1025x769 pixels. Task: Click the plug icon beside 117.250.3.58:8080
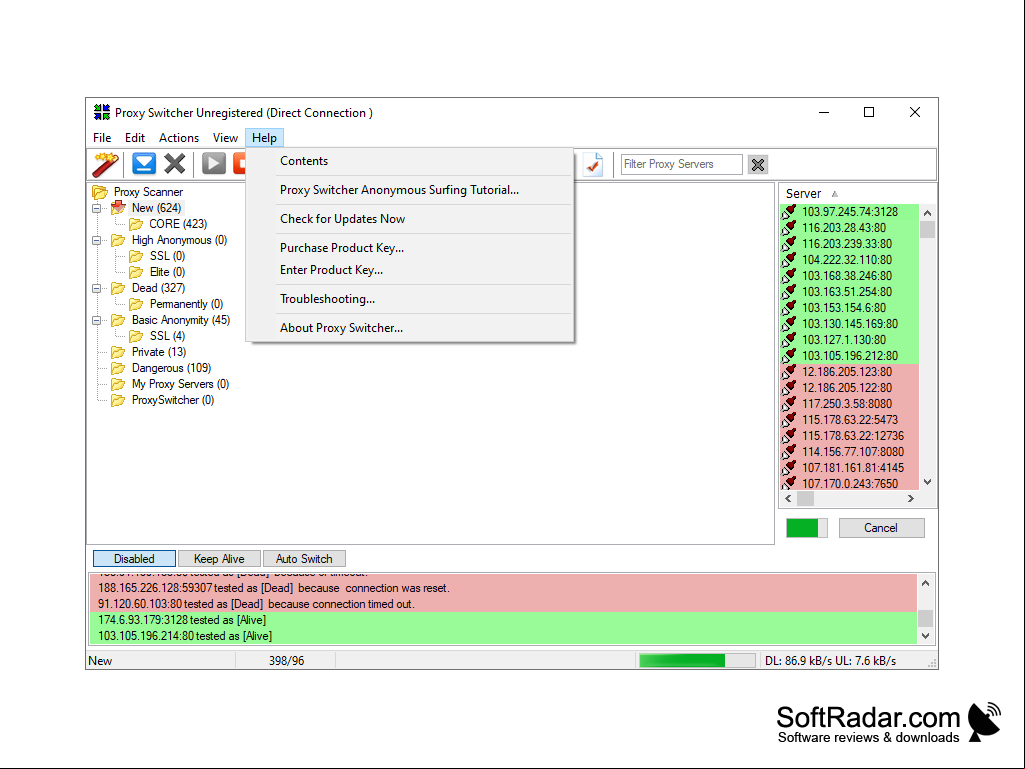(789, 403)
